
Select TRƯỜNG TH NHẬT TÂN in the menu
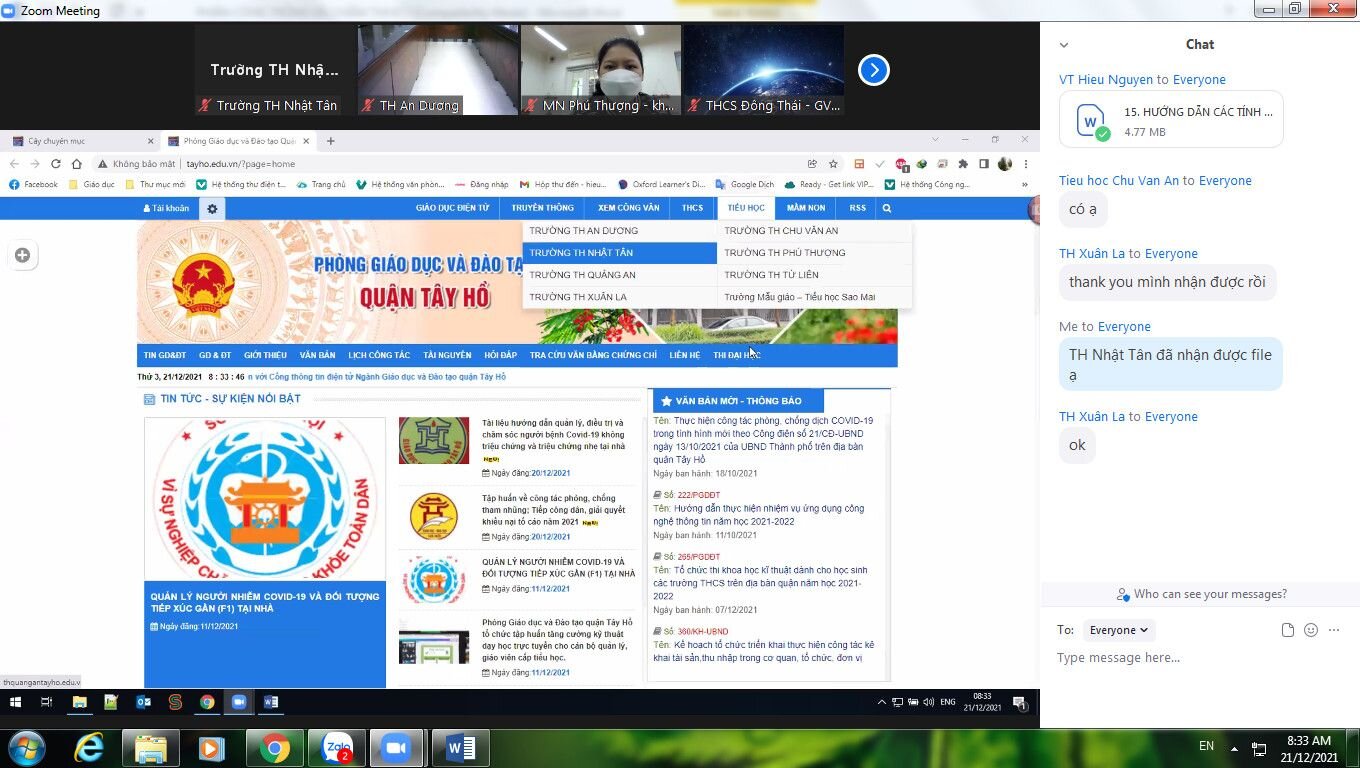(580, 252)
